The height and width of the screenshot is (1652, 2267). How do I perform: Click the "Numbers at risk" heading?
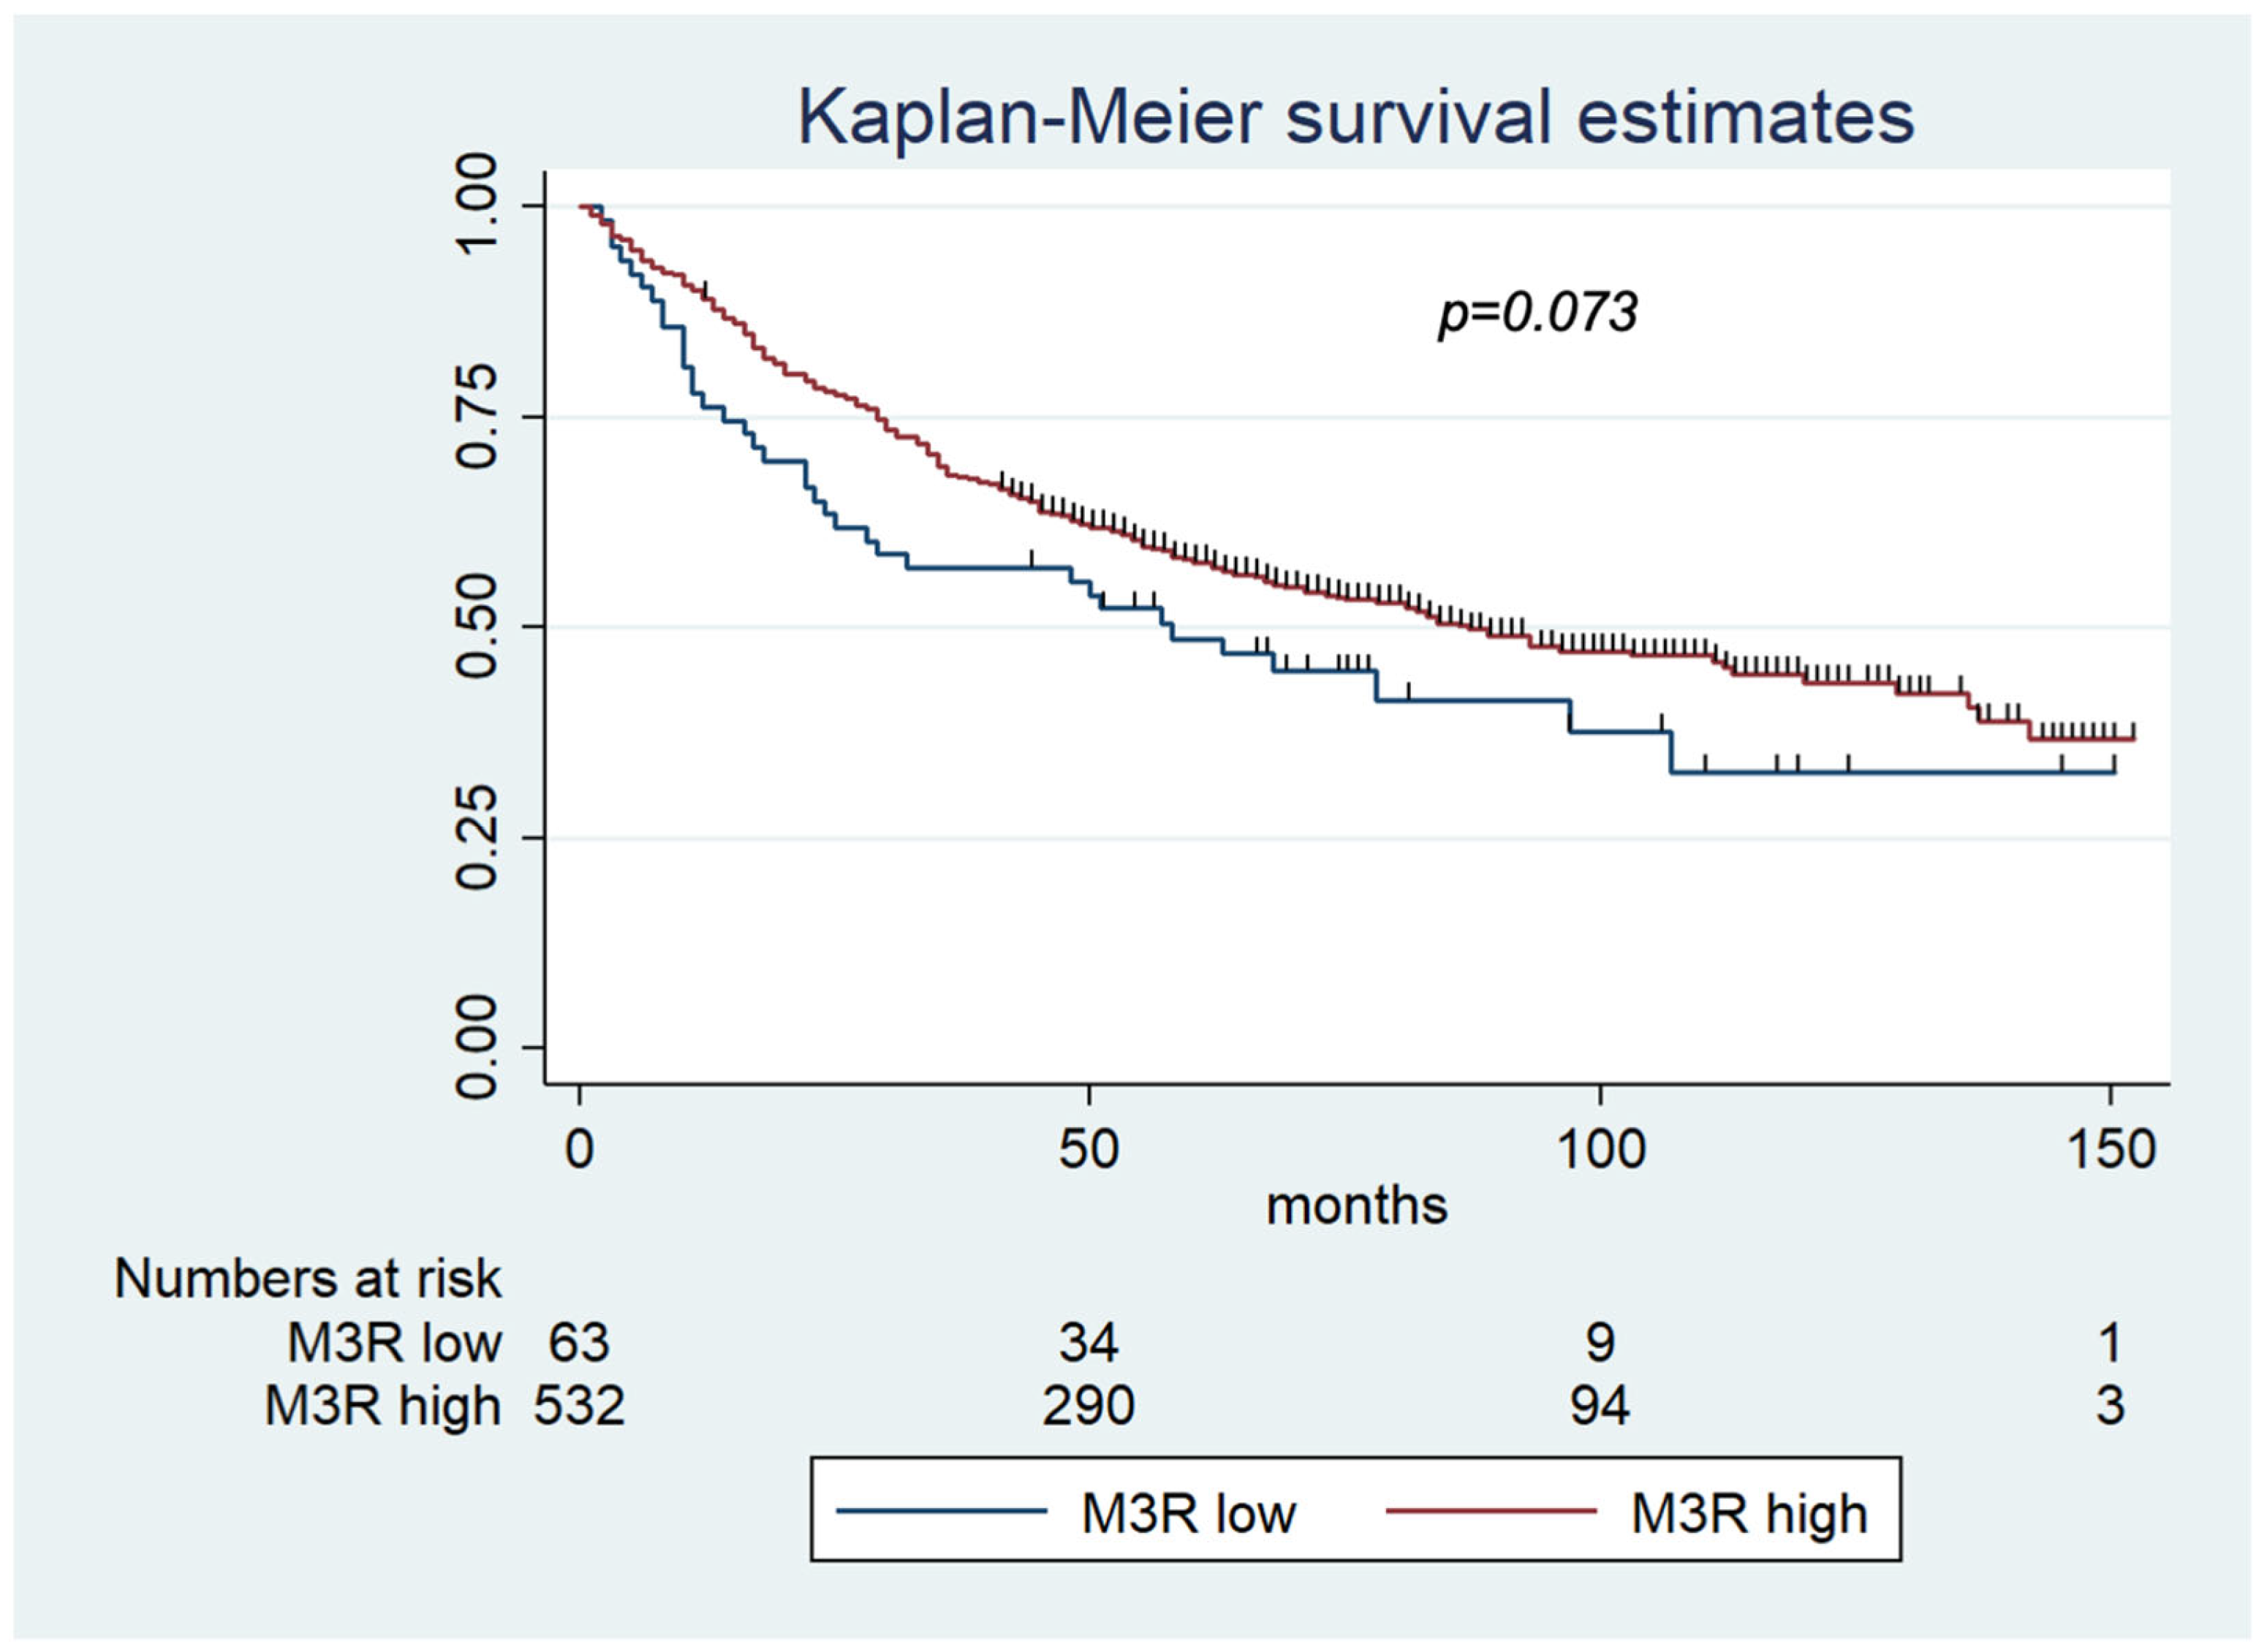[x=307, y=1278]
